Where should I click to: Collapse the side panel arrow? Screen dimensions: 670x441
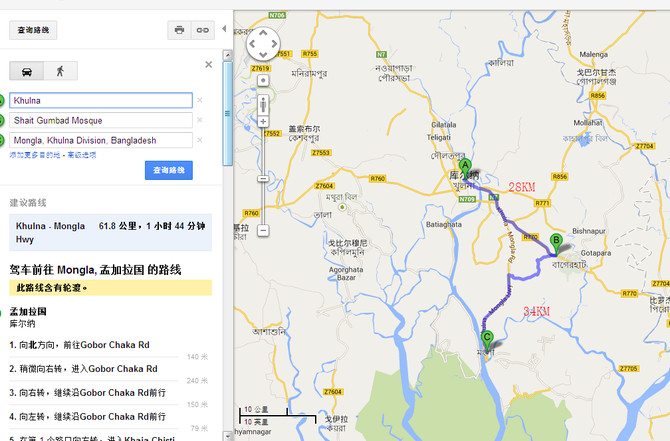pos(224,29)
